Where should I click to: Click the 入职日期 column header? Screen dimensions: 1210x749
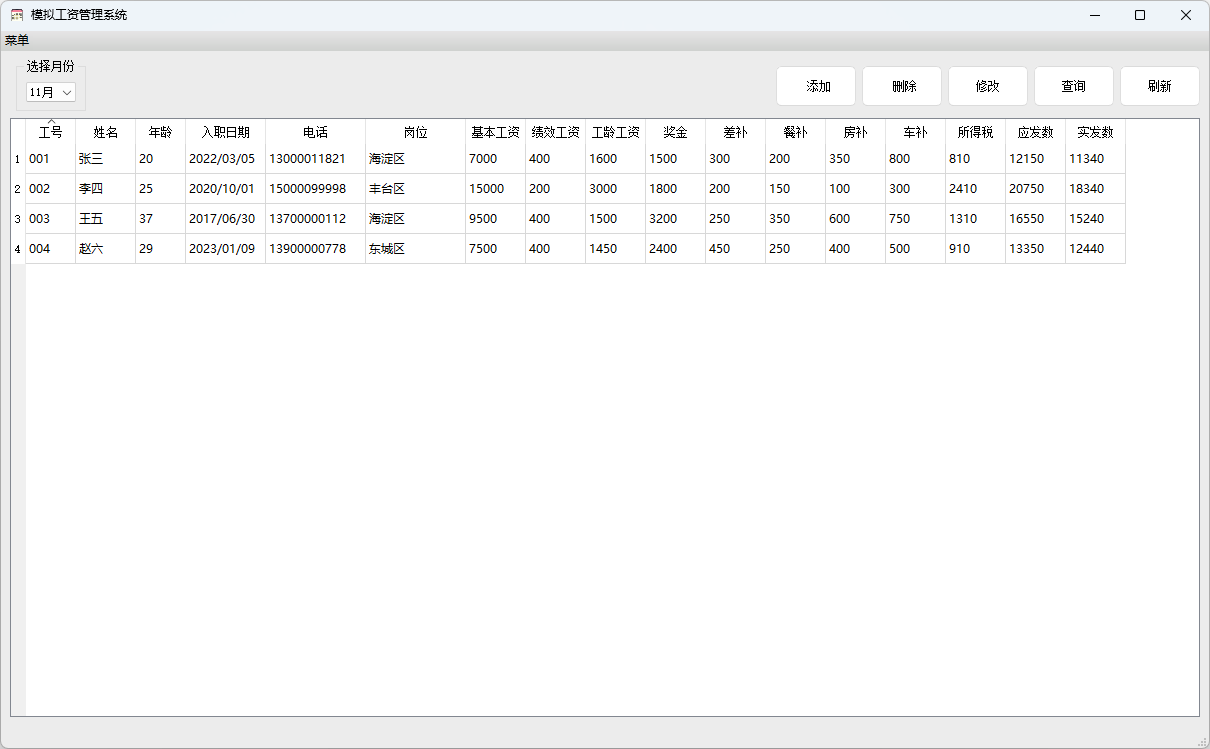(x=226, y=132)
